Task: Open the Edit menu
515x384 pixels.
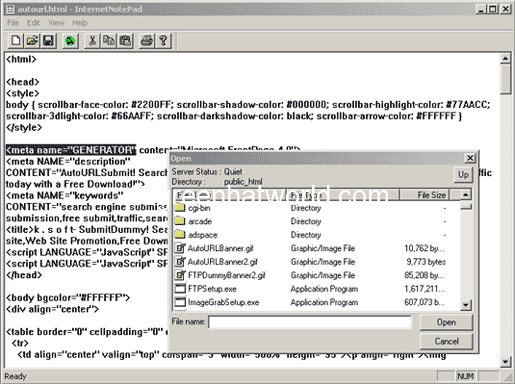Action: pyautogui.click(x=33, y=23)
